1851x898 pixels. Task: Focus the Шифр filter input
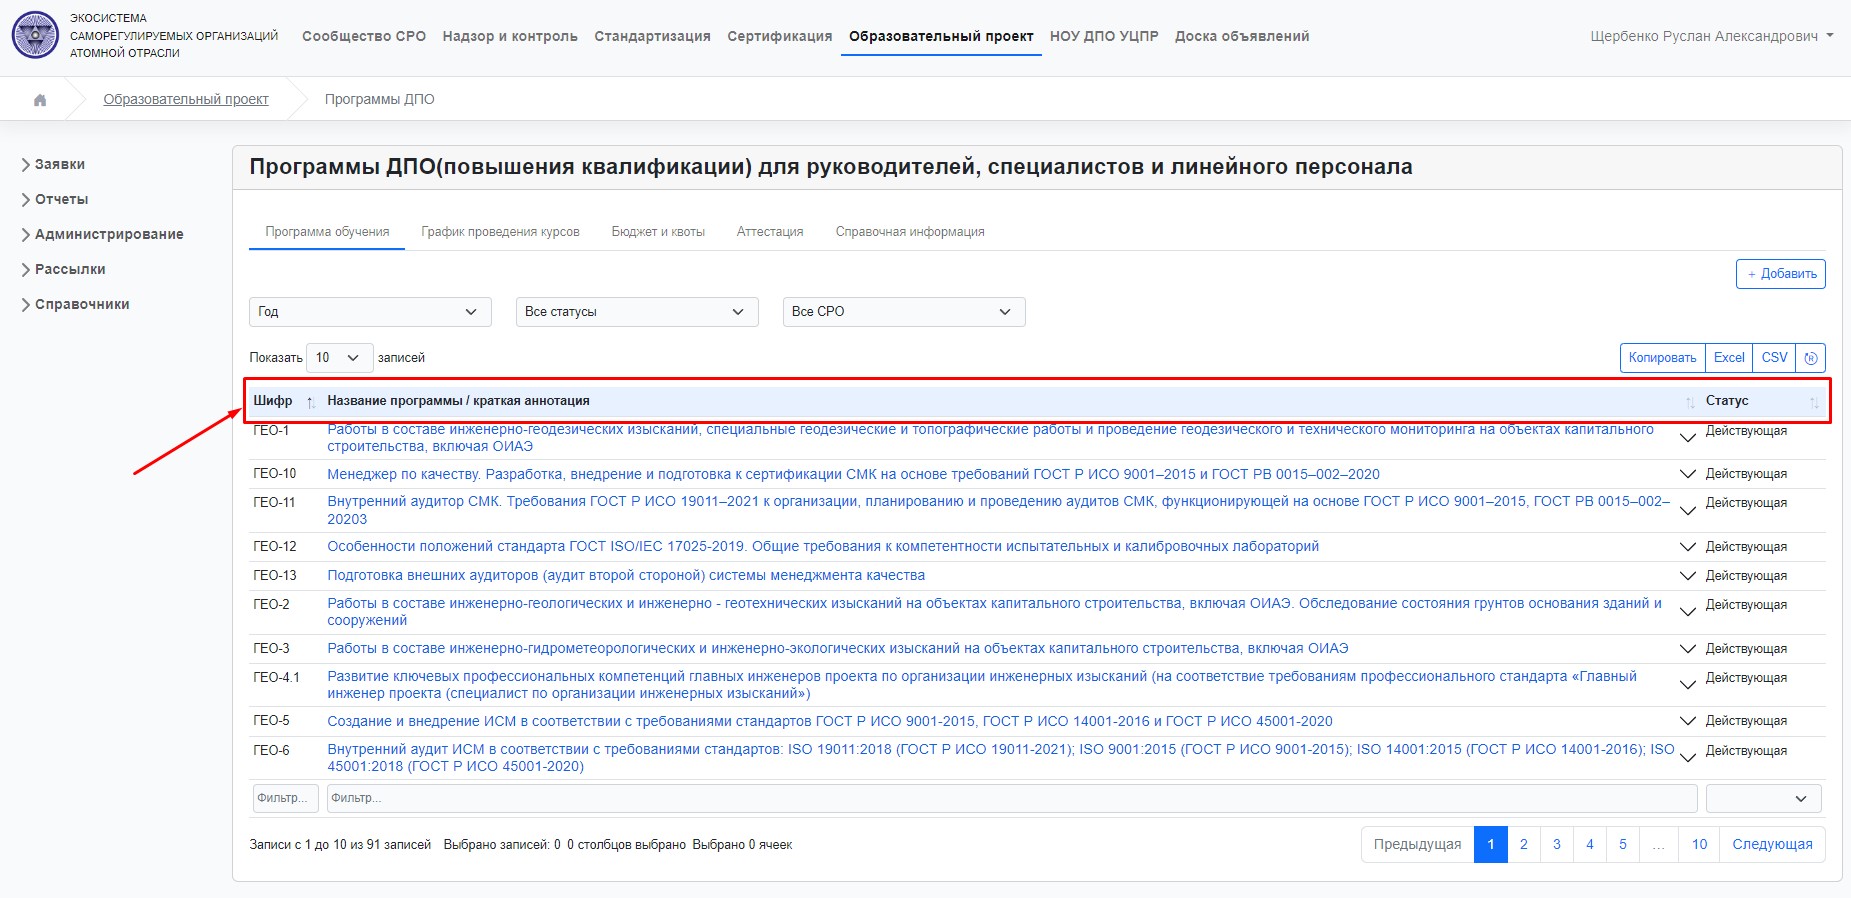(286, 799)
